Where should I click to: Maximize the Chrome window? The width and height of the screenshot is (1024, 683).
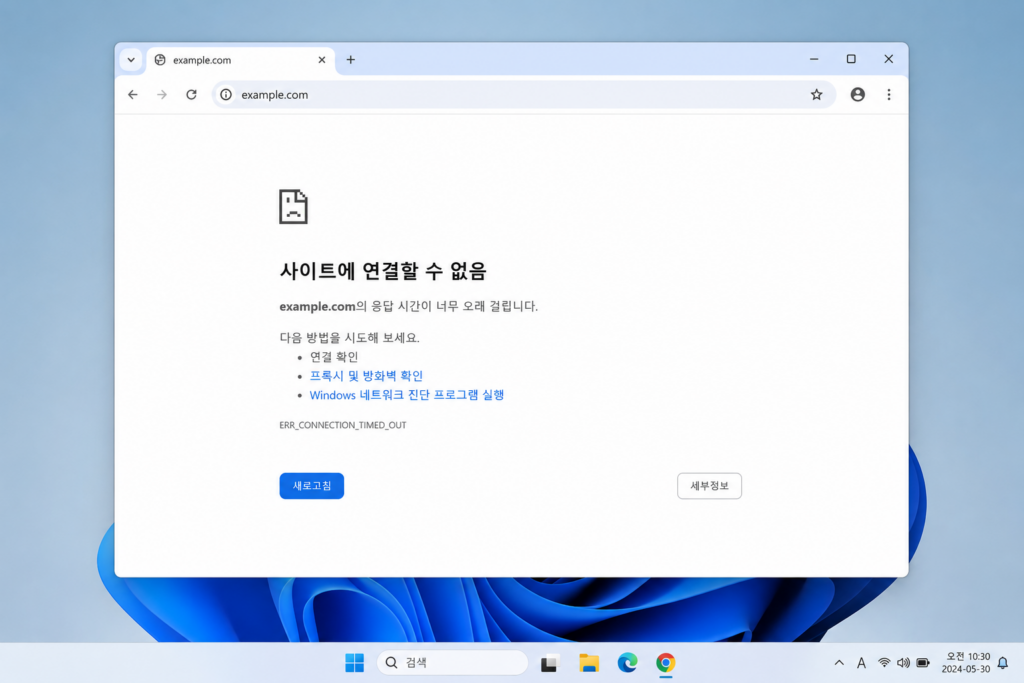click(x=851, y=59)
